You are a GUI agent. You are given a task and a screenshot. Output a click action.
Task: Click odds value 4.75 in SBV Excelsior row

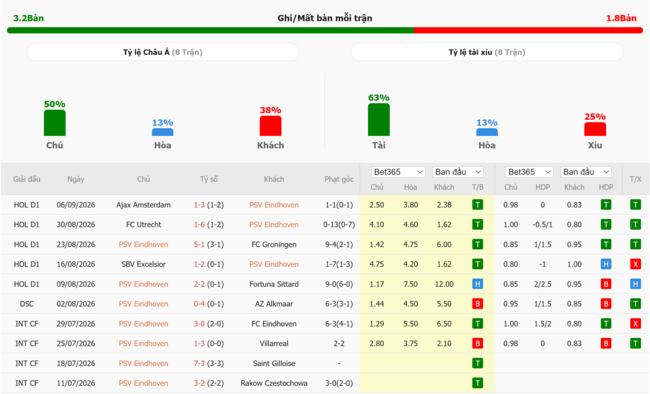pos(377,264)
